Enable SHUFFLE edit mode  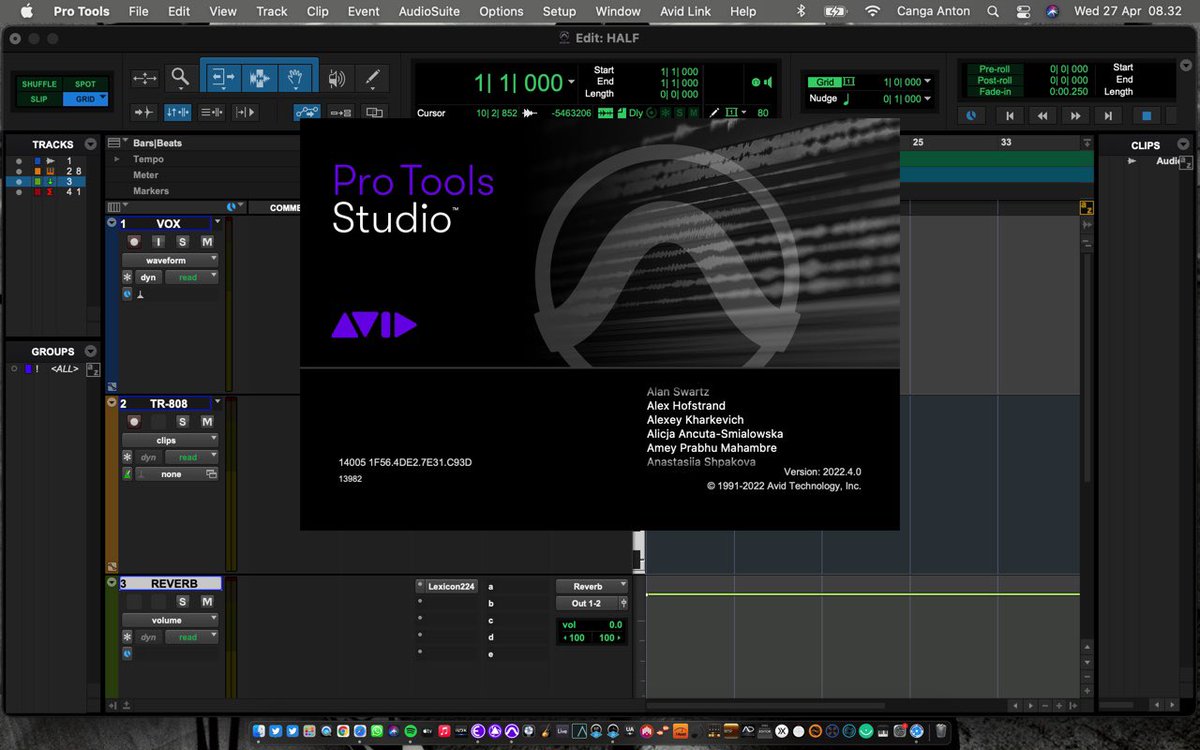(x=40, y=84)
